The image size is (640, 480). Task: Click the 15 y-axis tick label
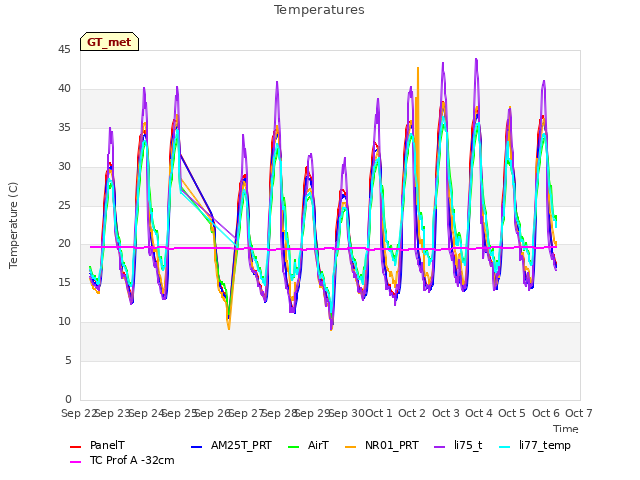[x=64, y=282]
